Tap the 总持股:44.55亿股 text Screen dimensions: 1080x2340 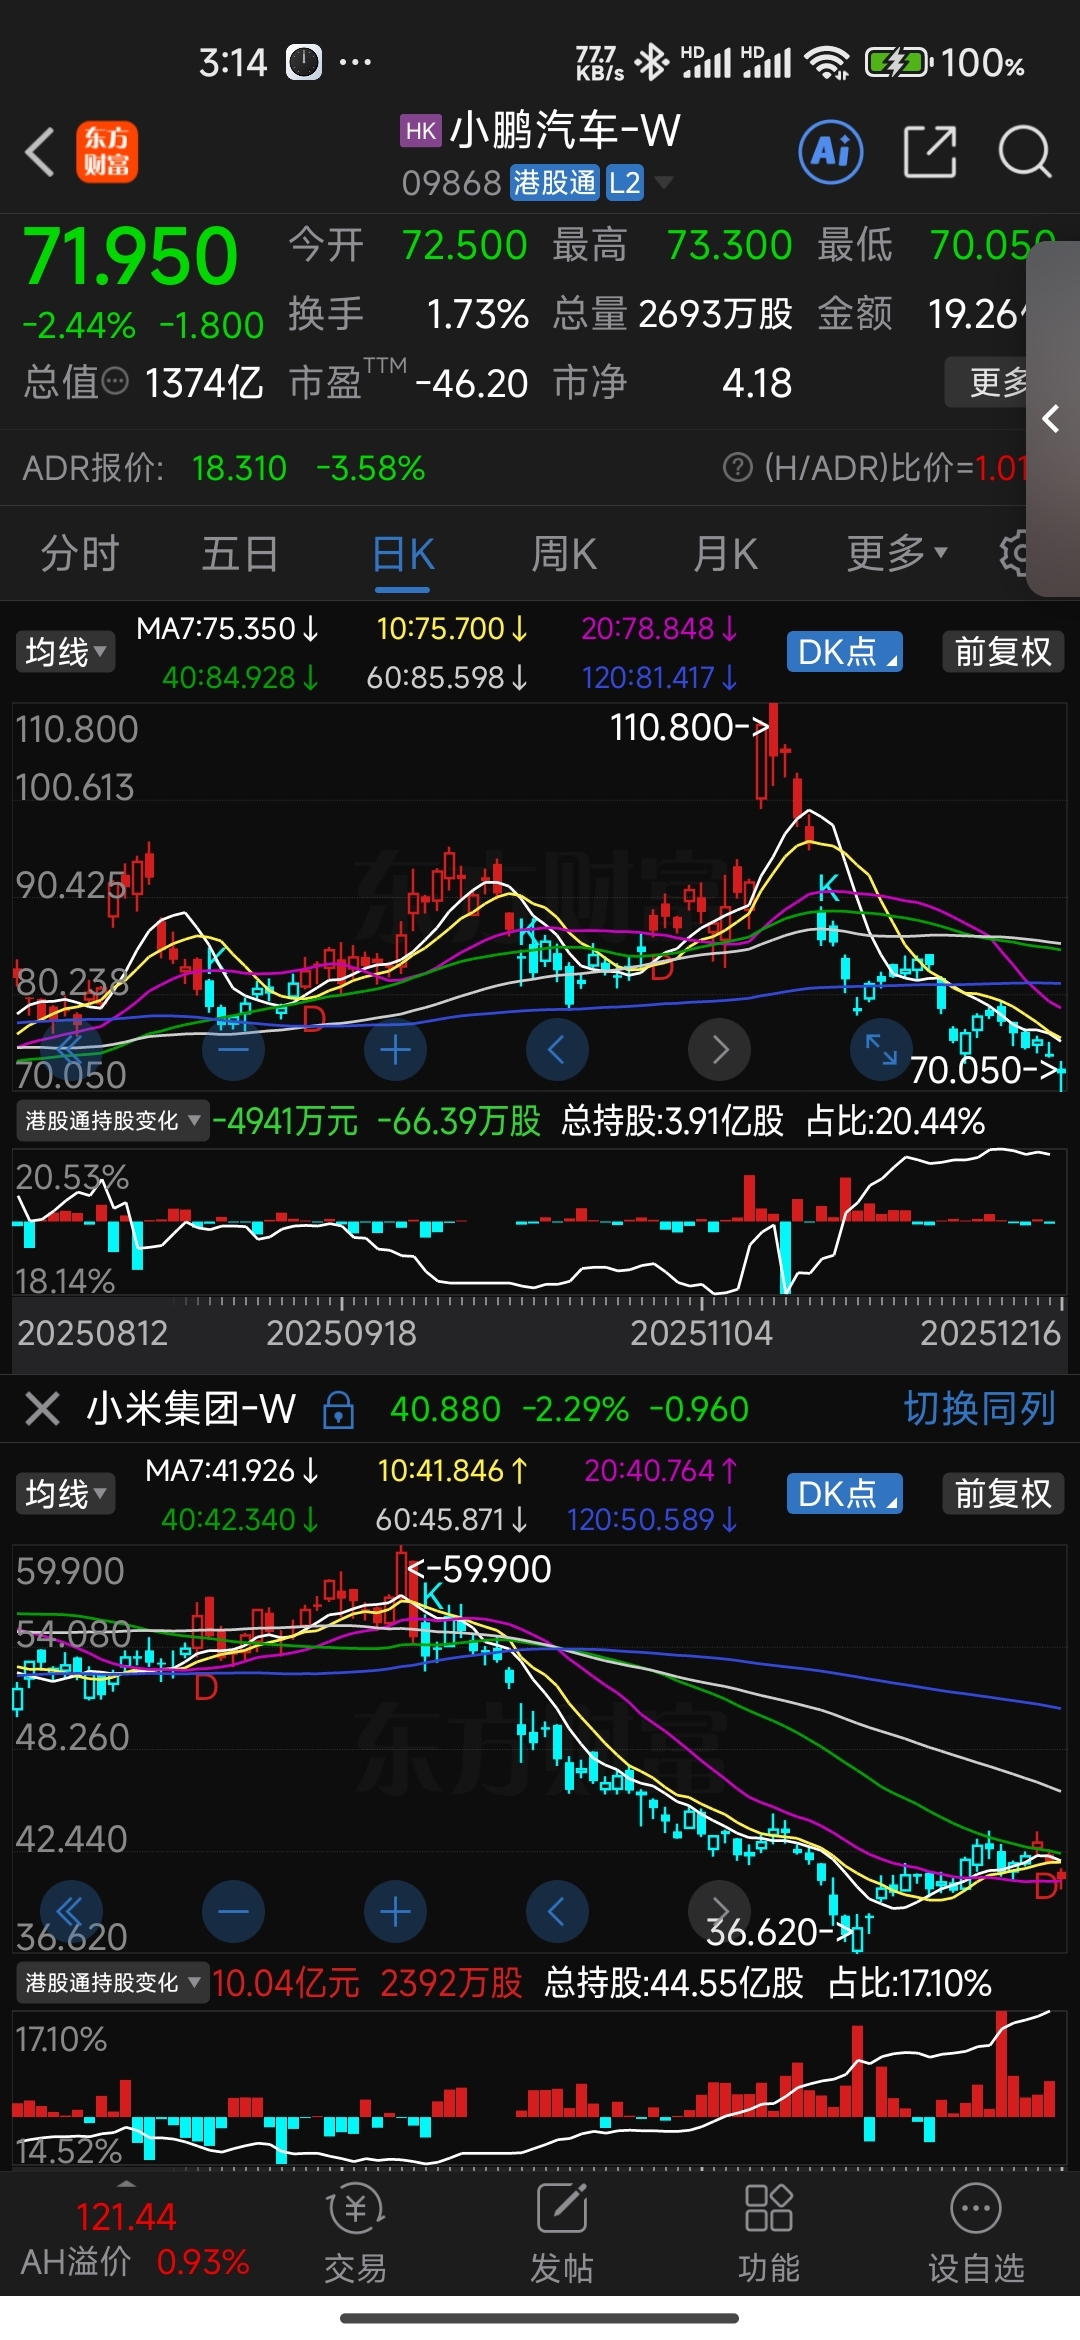(x=674, y=1982)
